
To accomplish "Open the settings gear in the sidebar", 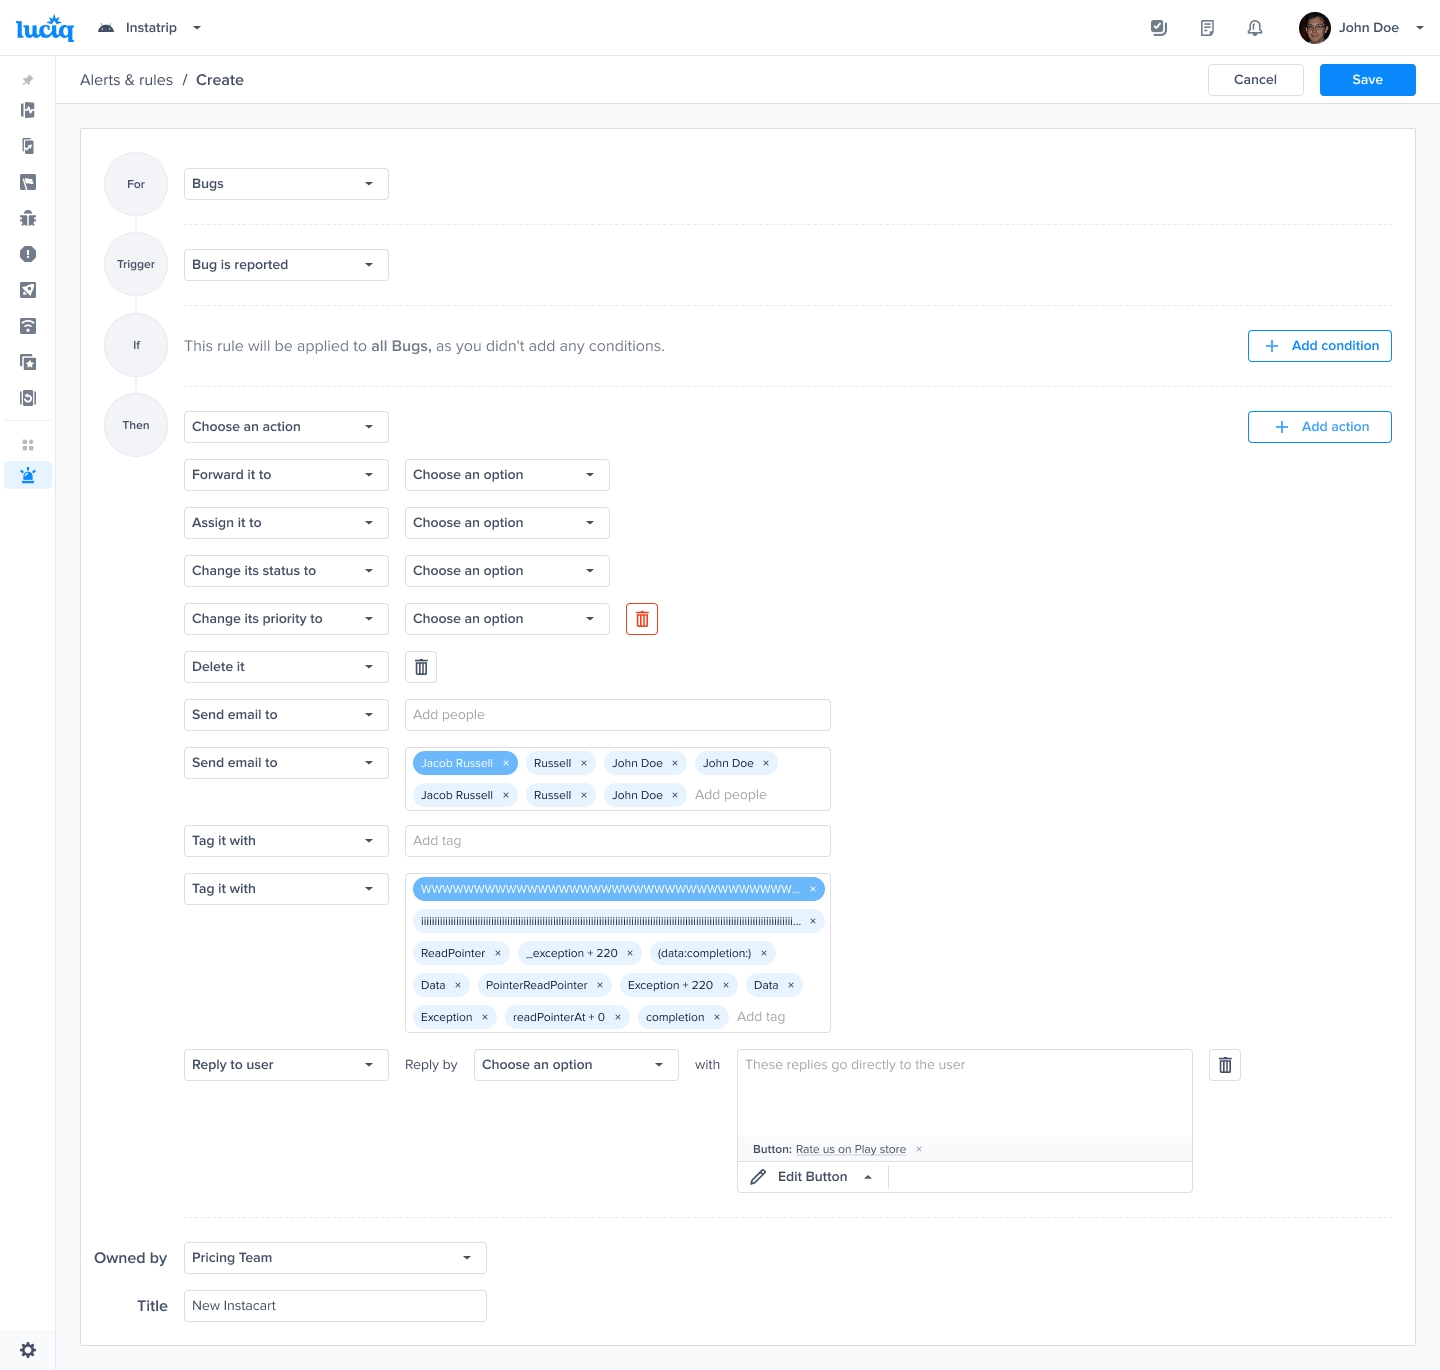I will (28, 1350).
